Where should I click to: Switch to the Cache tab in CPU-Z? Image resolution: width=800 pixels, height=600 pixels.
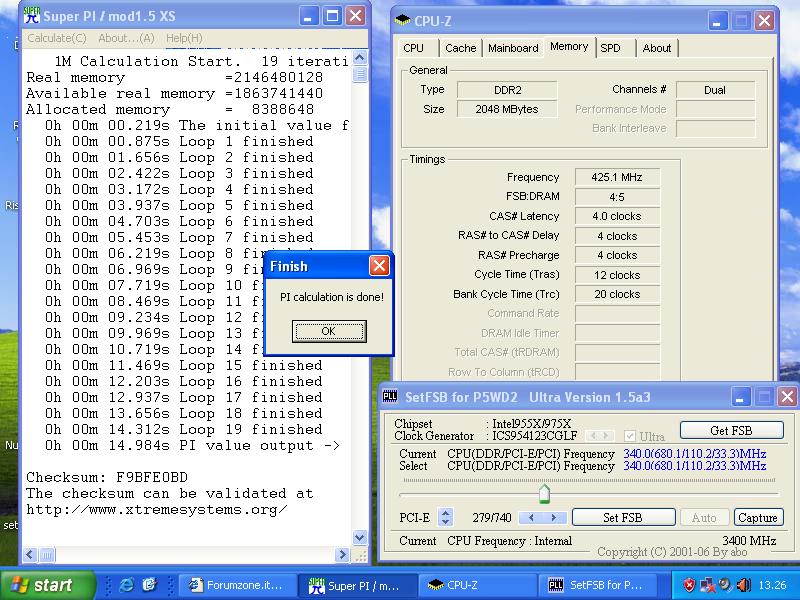(461, 48)
